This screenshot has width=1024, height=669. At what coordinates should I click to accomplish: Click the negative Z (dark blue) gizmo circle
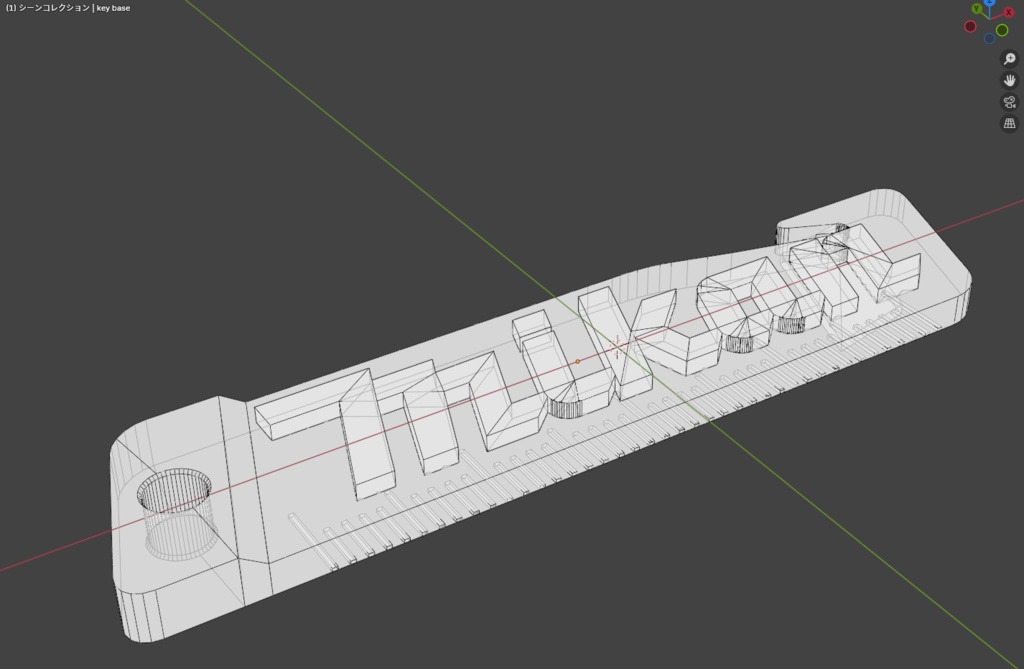tap(989, 39)
